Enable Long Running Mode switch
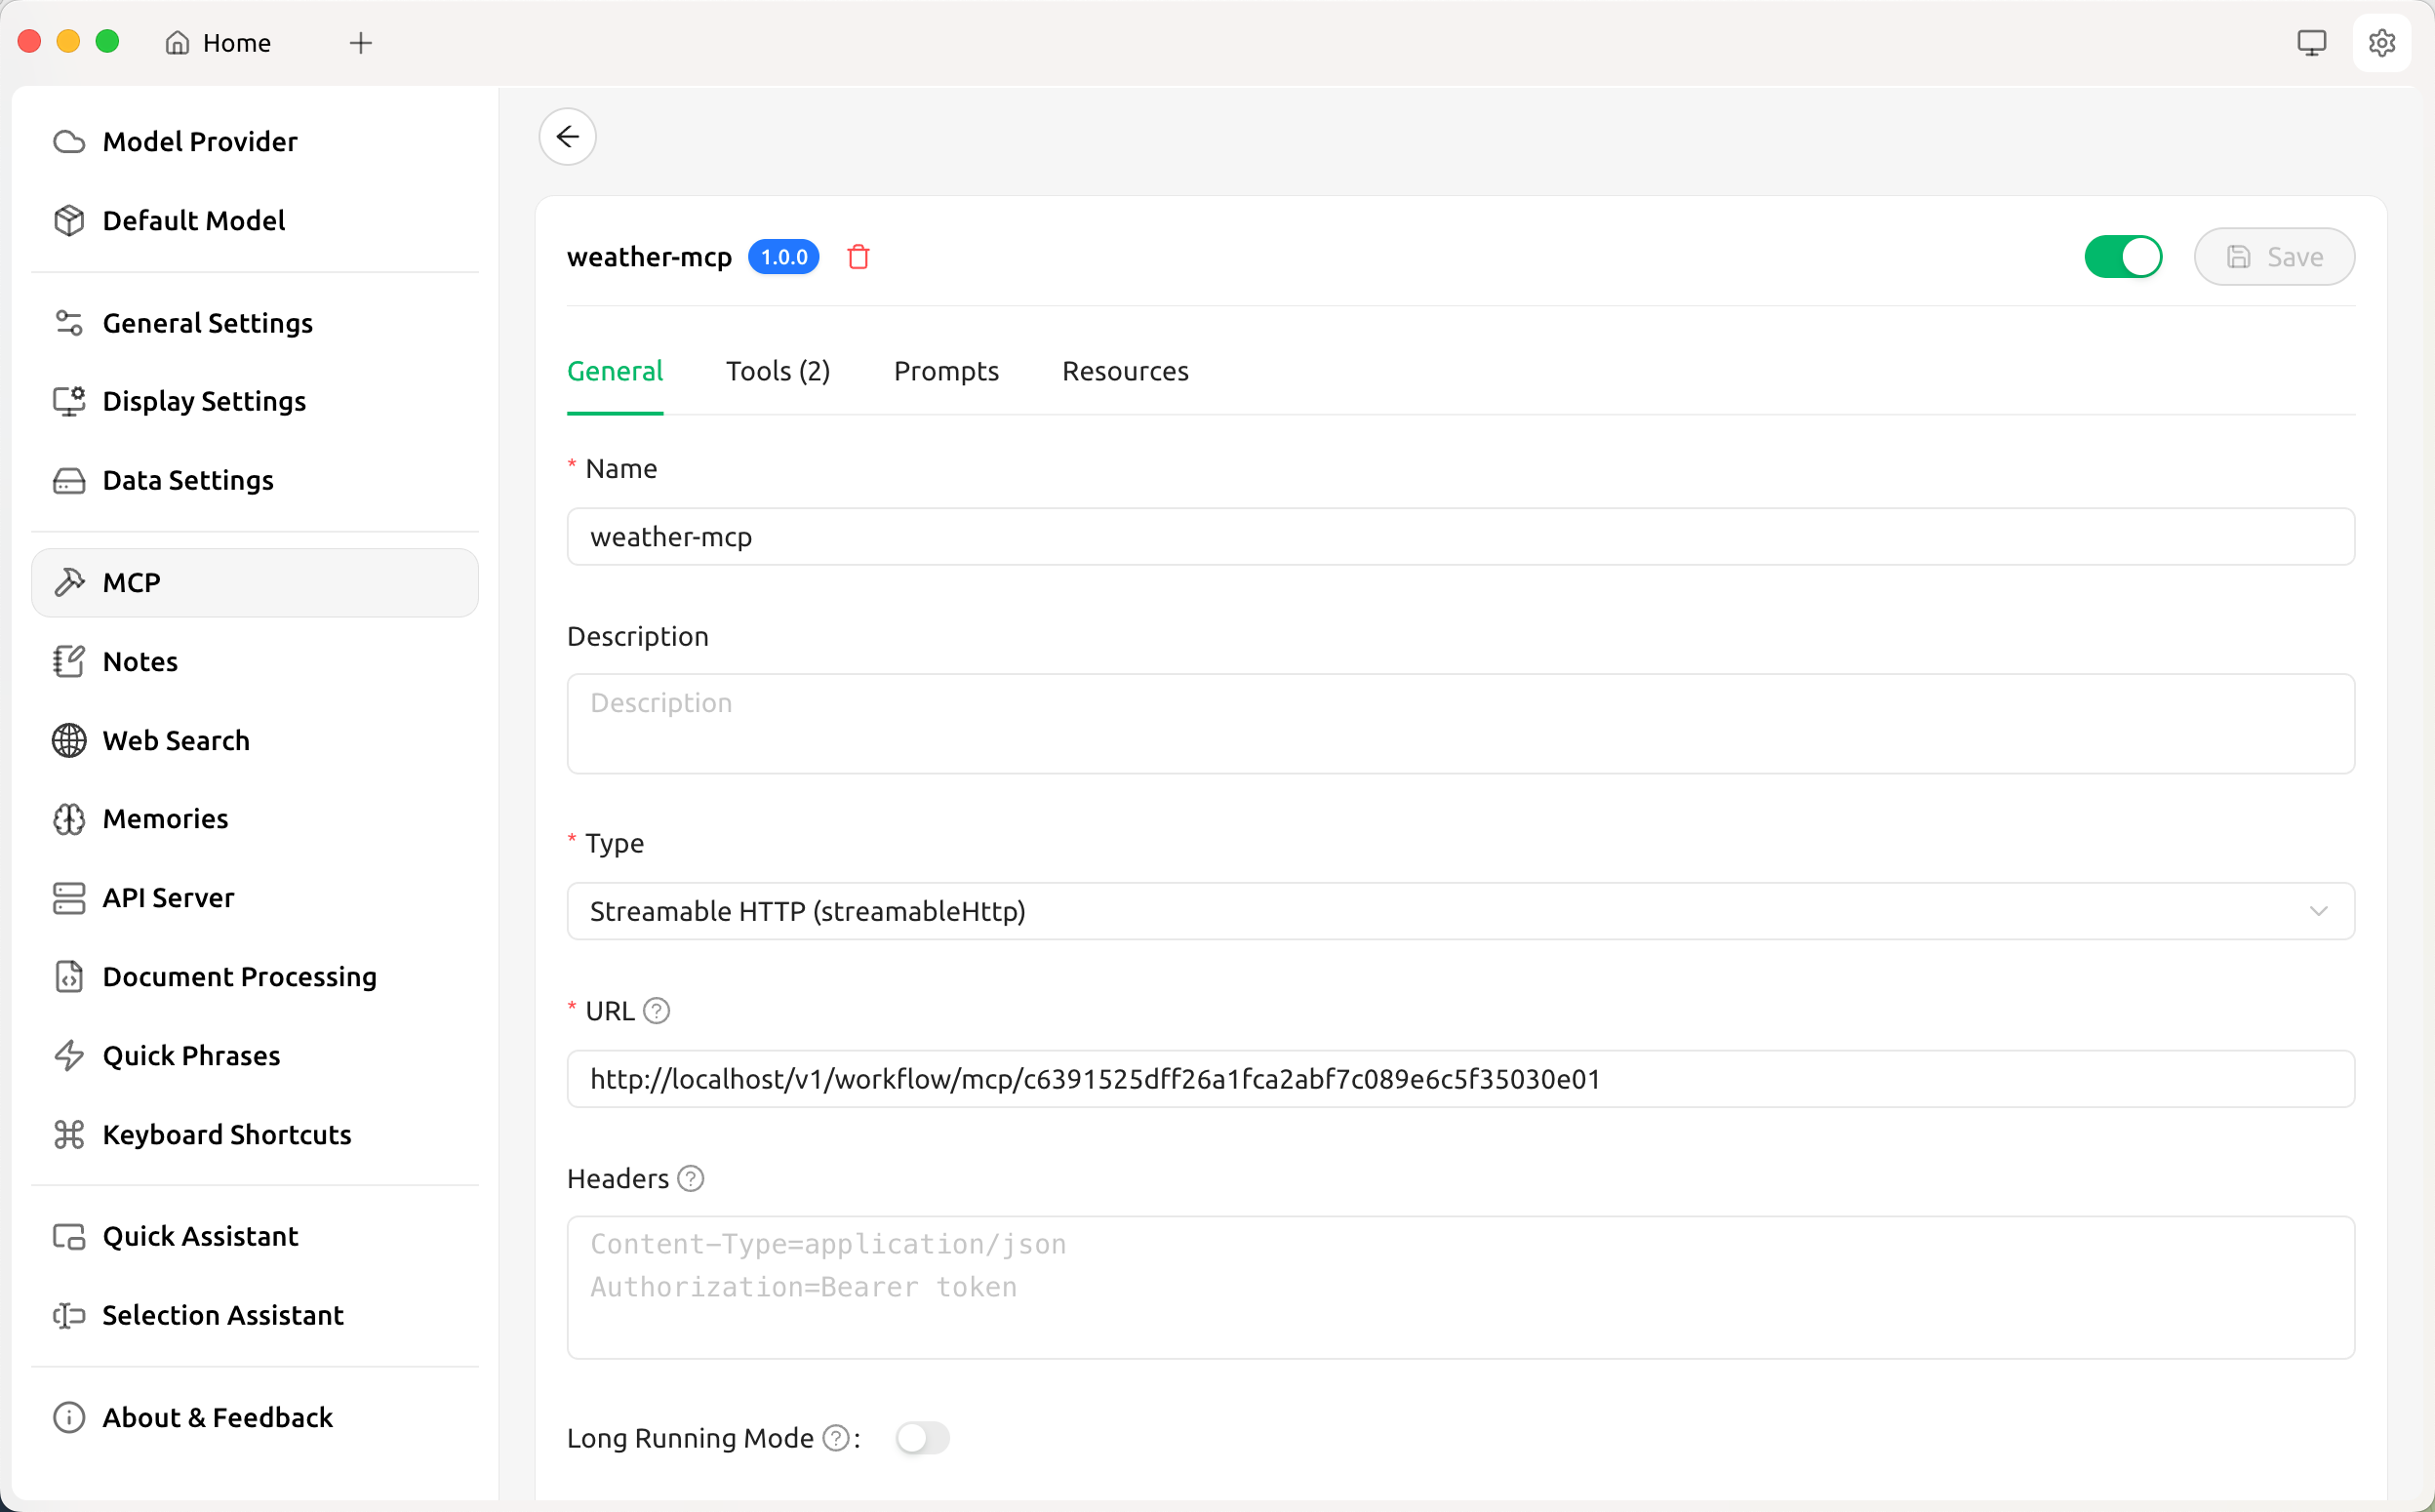 tap(921, 1438)
